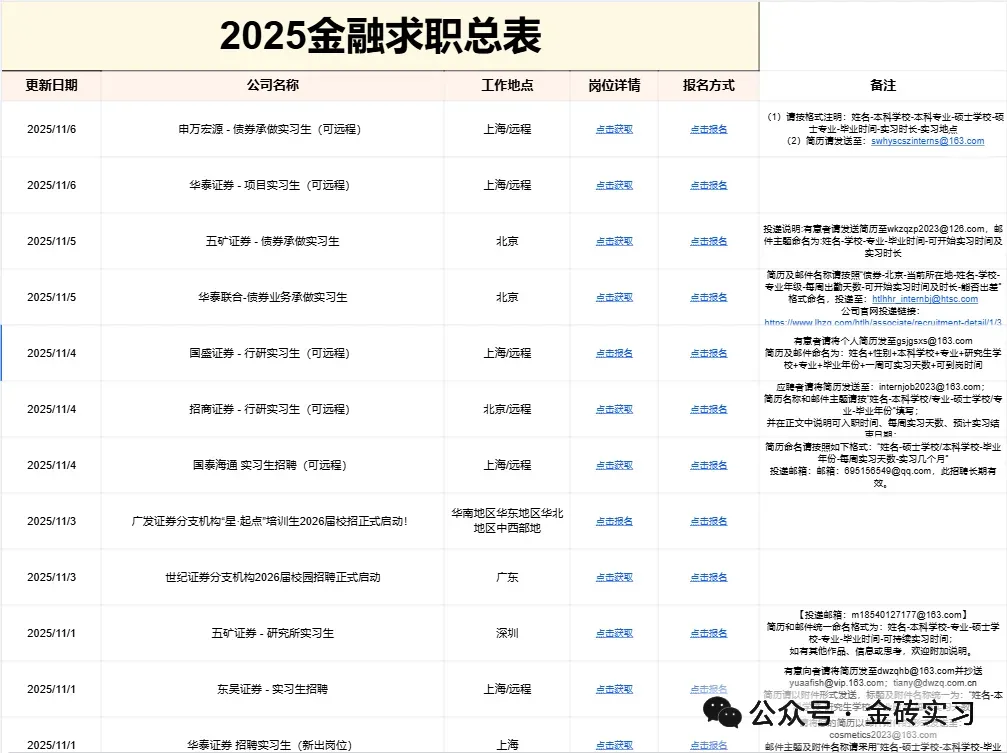
Task: Click email link swhyscszinterns@163.com
Action: point(927,141)
